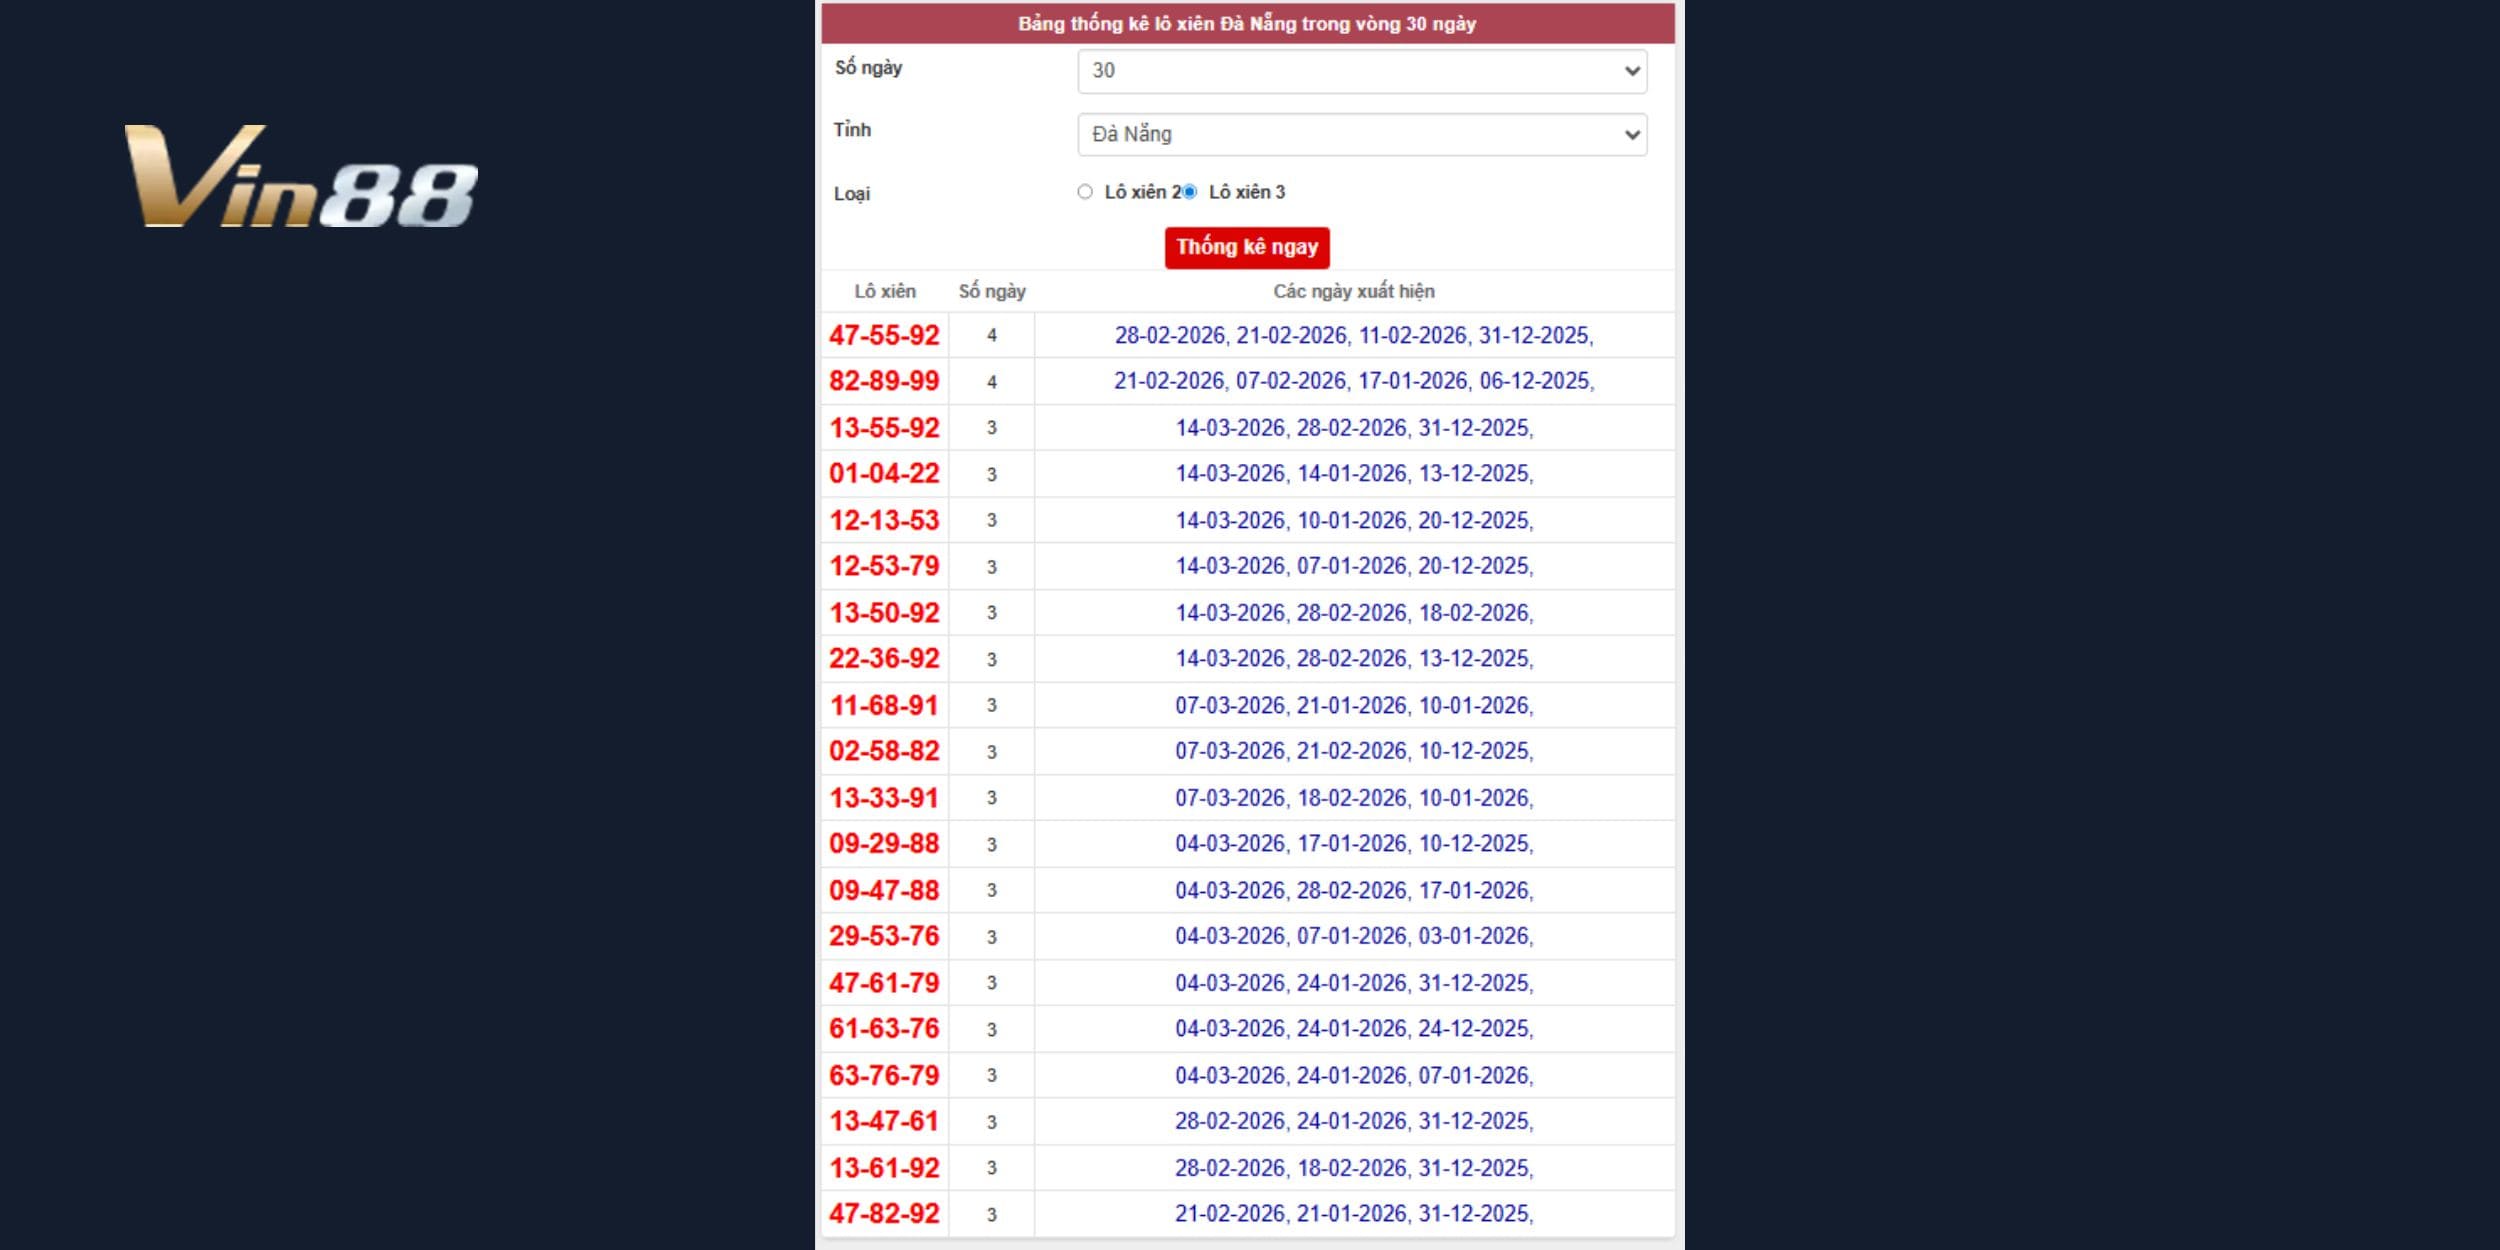Click the Số ngày column header
The height and width of the screenshot is (1250, 2500).
coord(991,291)
